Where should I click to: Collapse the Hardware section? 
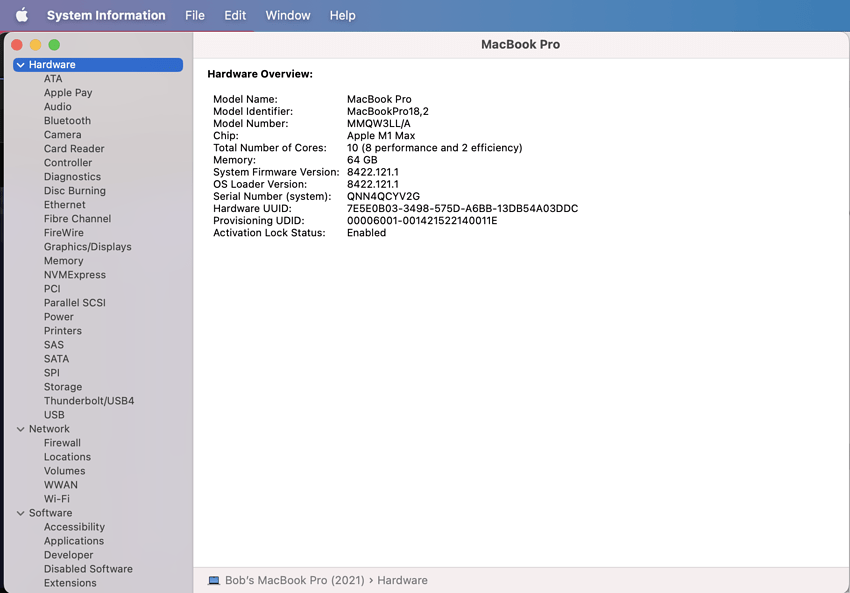click(20, 64)
